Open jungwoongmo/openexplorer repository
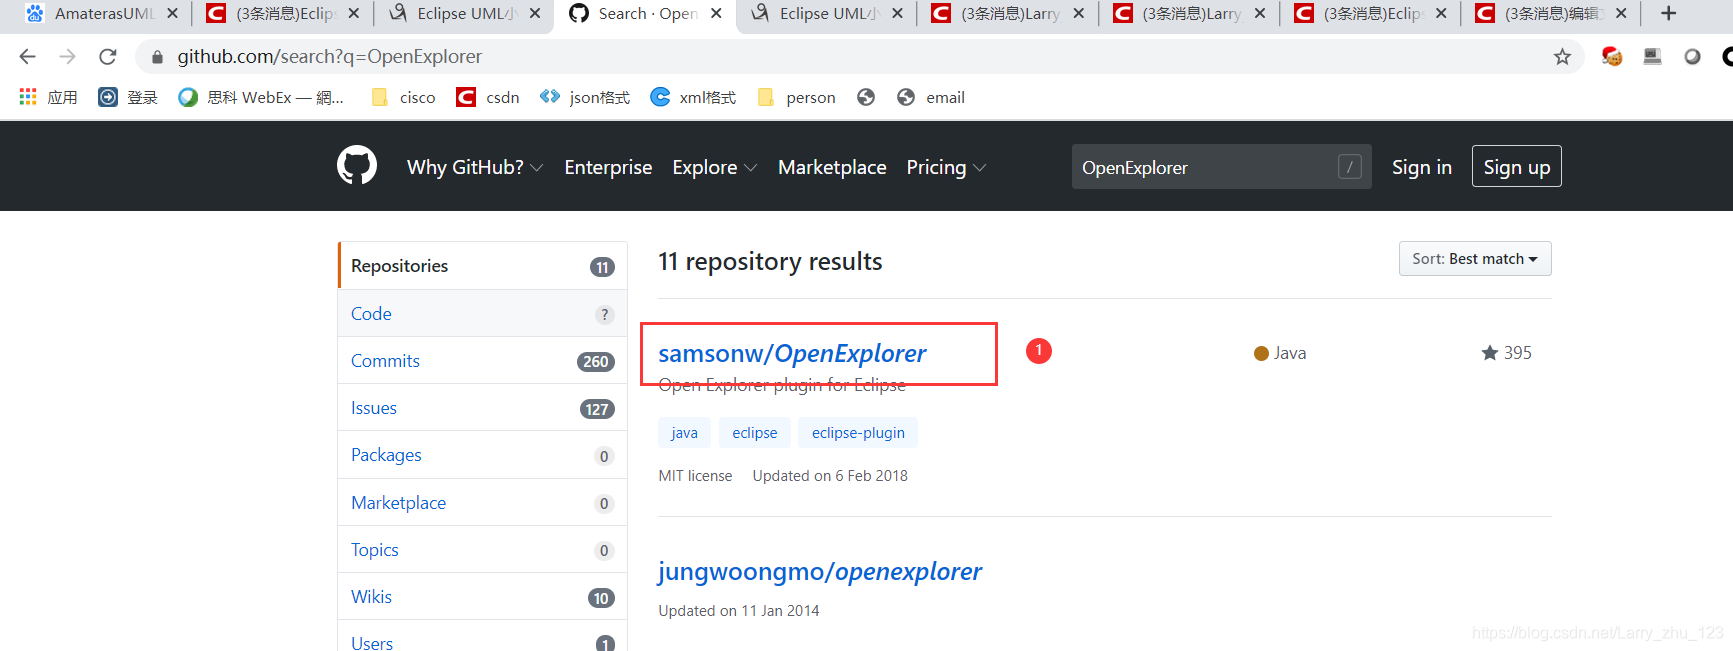Screen dimensions: 1733x651 click(x=820, y=571)
